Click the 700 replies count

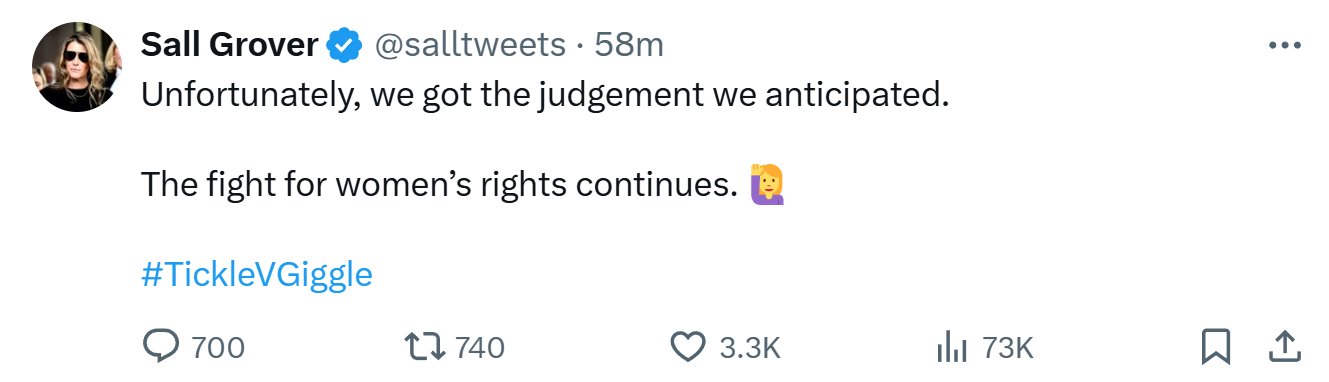coord(217,348)
